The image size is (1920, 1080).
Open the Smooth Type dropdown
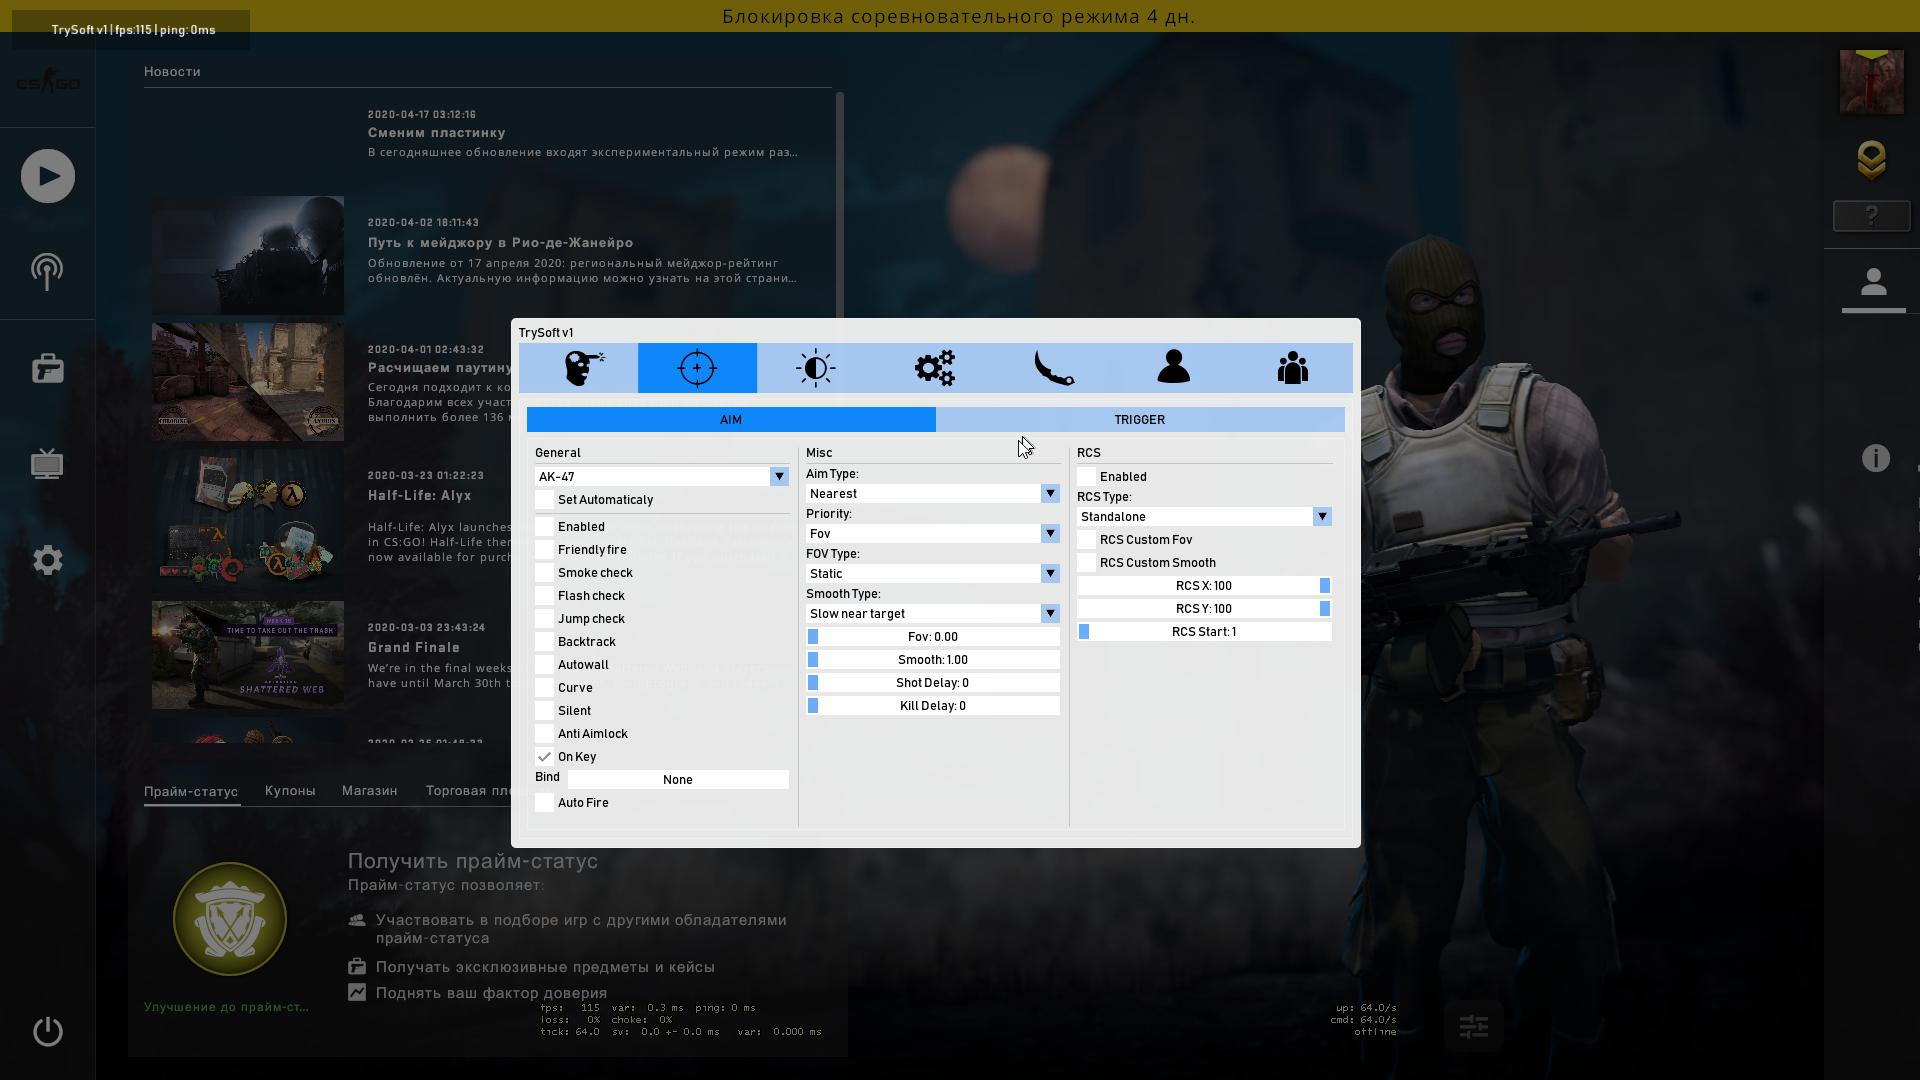[1049, 614]
